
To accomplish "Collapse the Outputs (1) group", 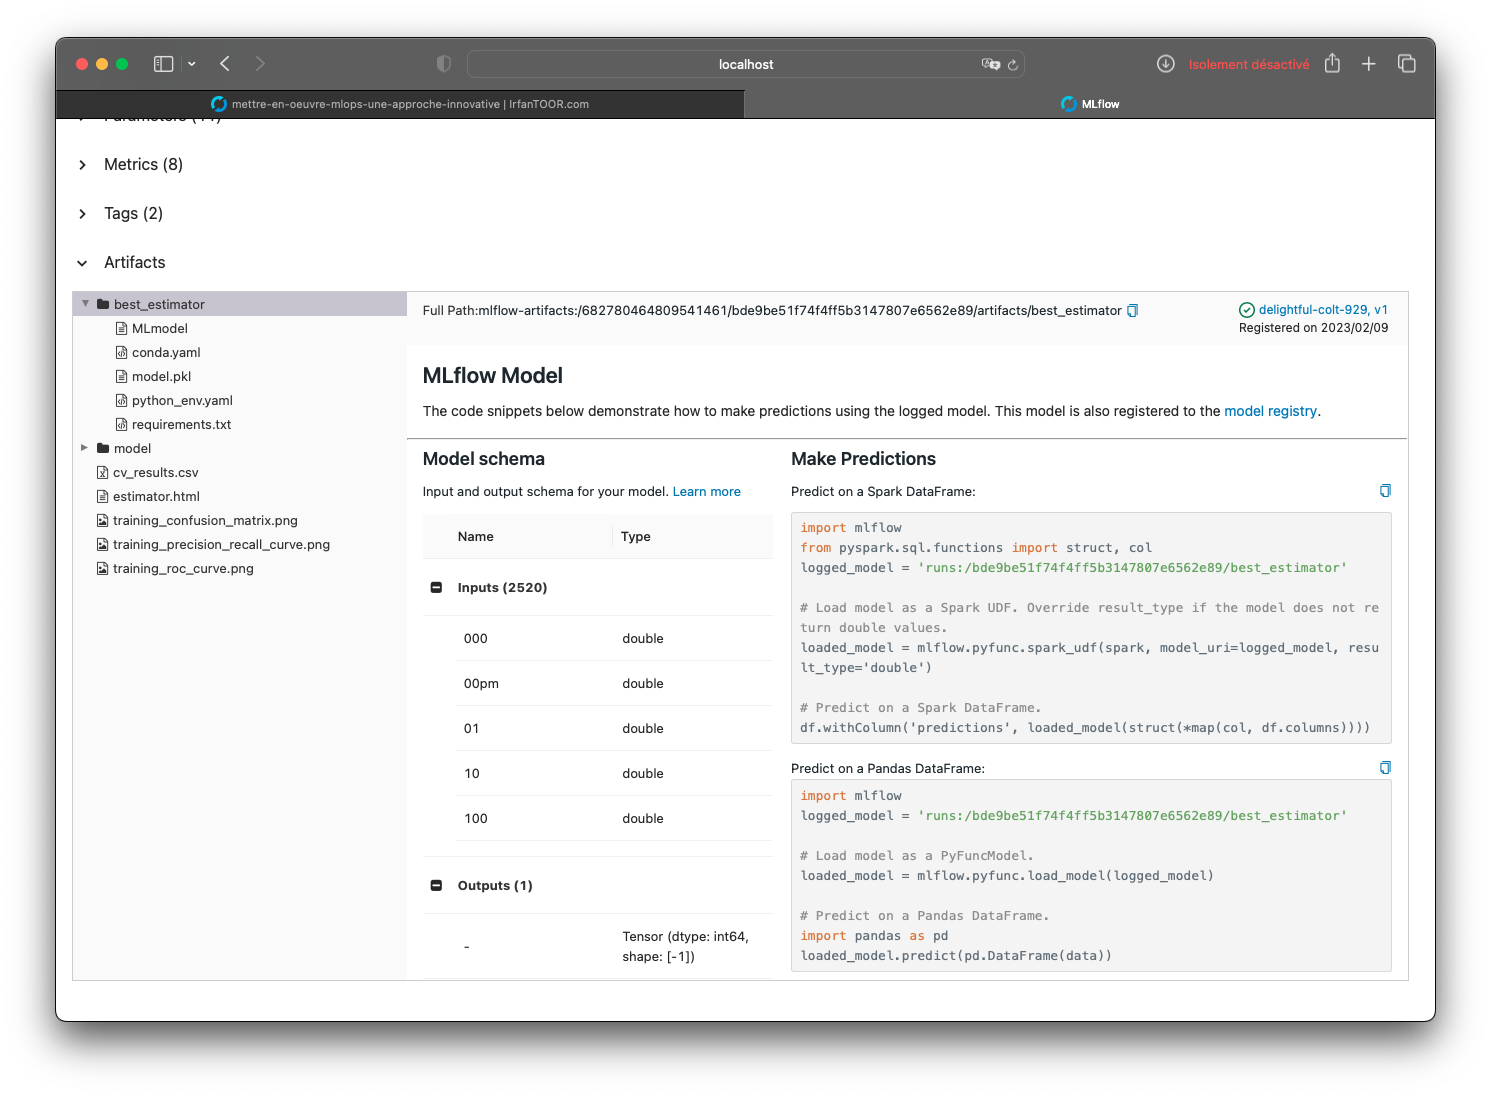I will [x=436, y=886].
